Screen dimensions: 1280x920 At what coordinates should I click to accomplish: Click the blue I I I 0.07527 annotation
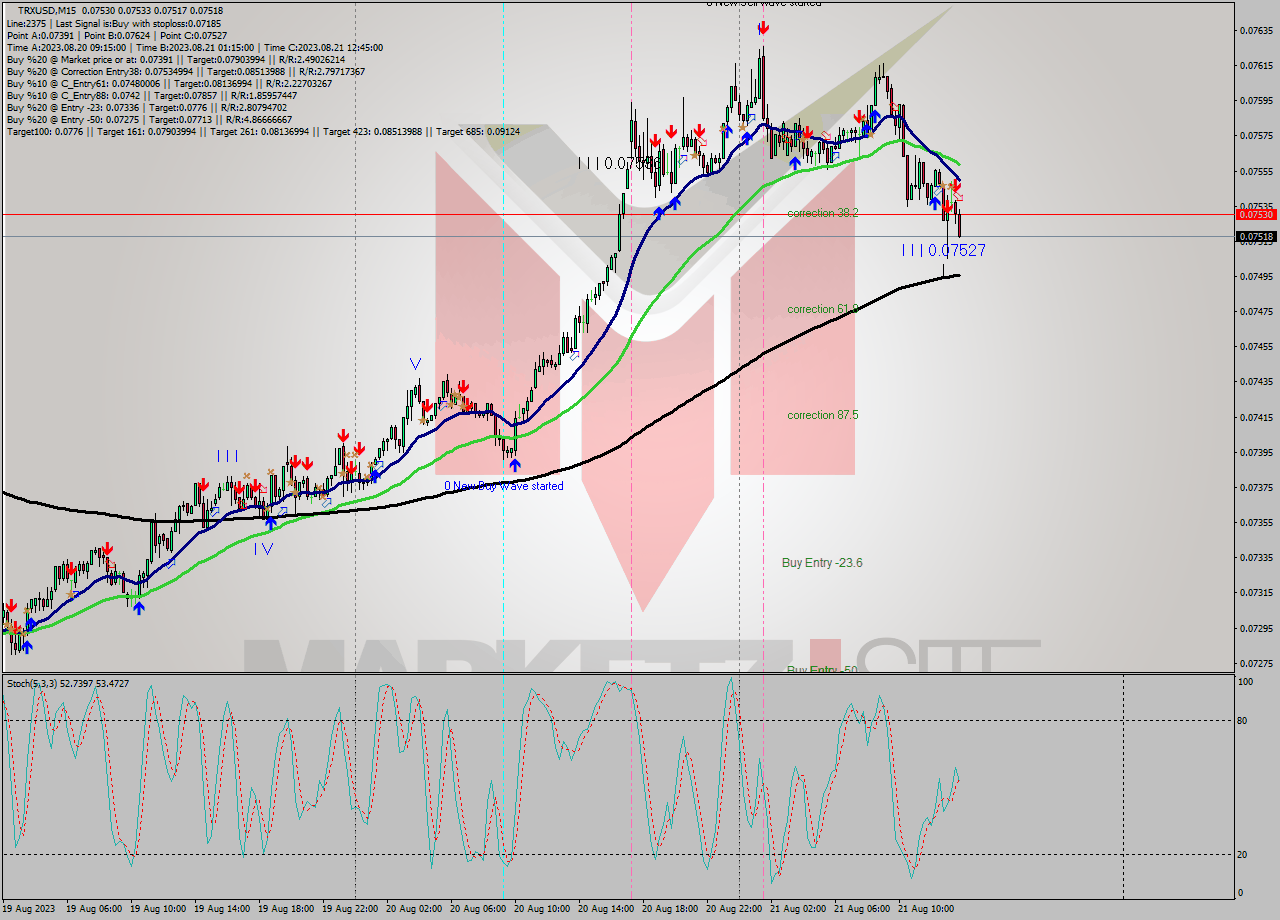coord(945,251)
